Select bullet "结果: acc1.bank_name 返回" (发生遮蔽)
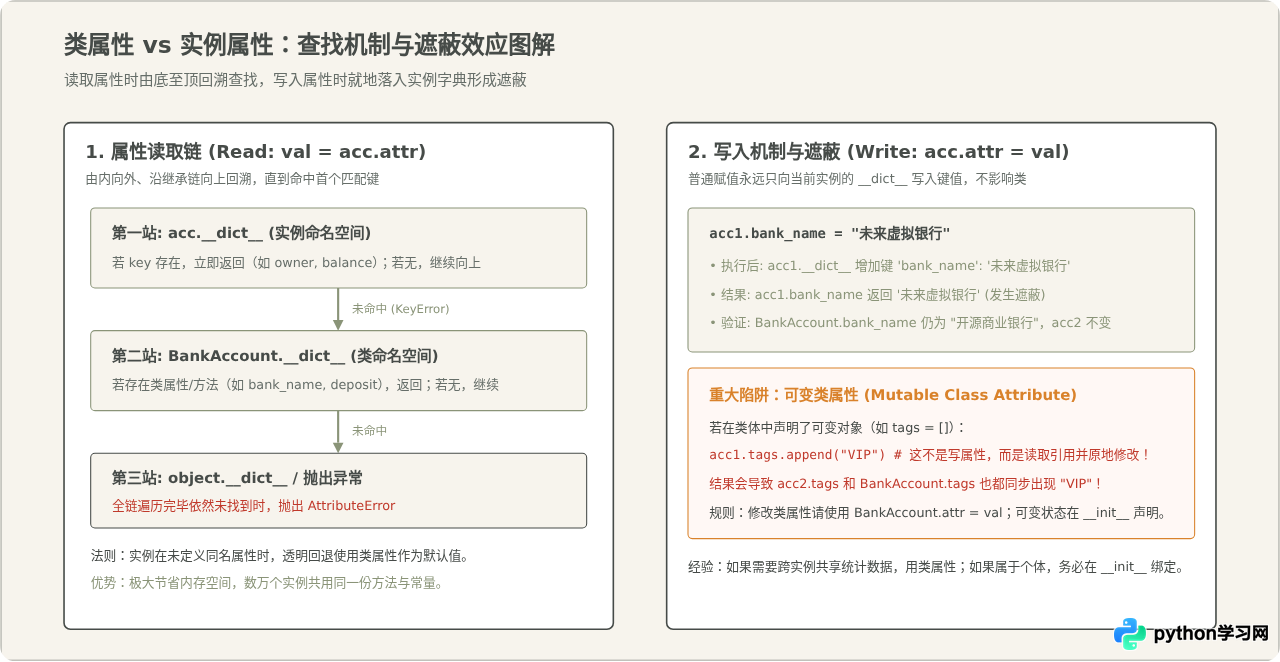1280x662 pixels. (878, 295)
